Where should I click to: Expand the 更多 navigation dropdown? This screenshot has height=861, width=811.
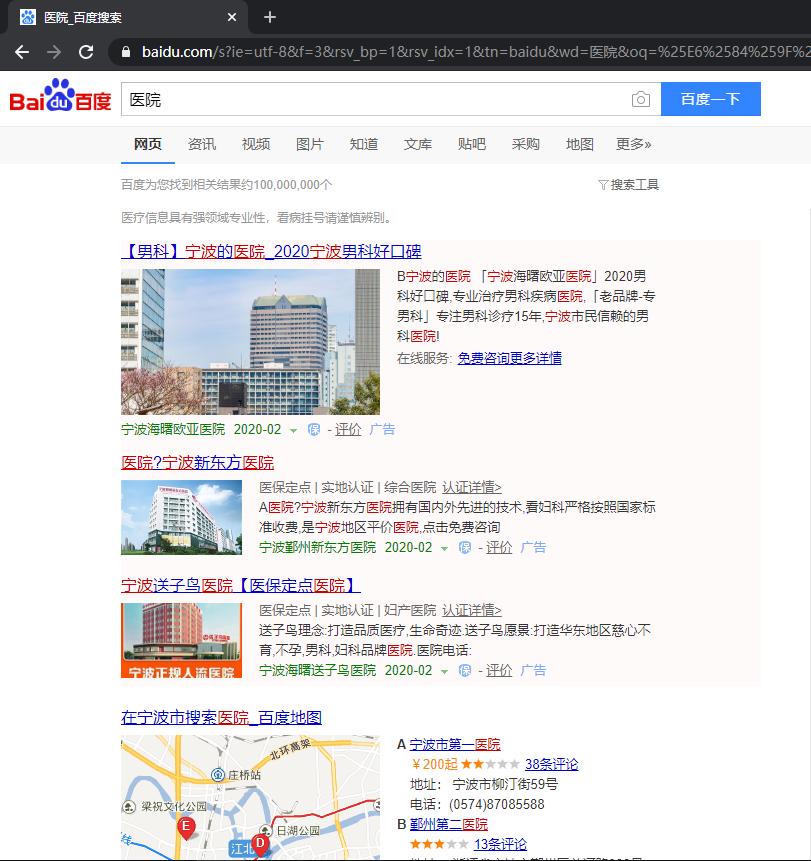(630, 144)
